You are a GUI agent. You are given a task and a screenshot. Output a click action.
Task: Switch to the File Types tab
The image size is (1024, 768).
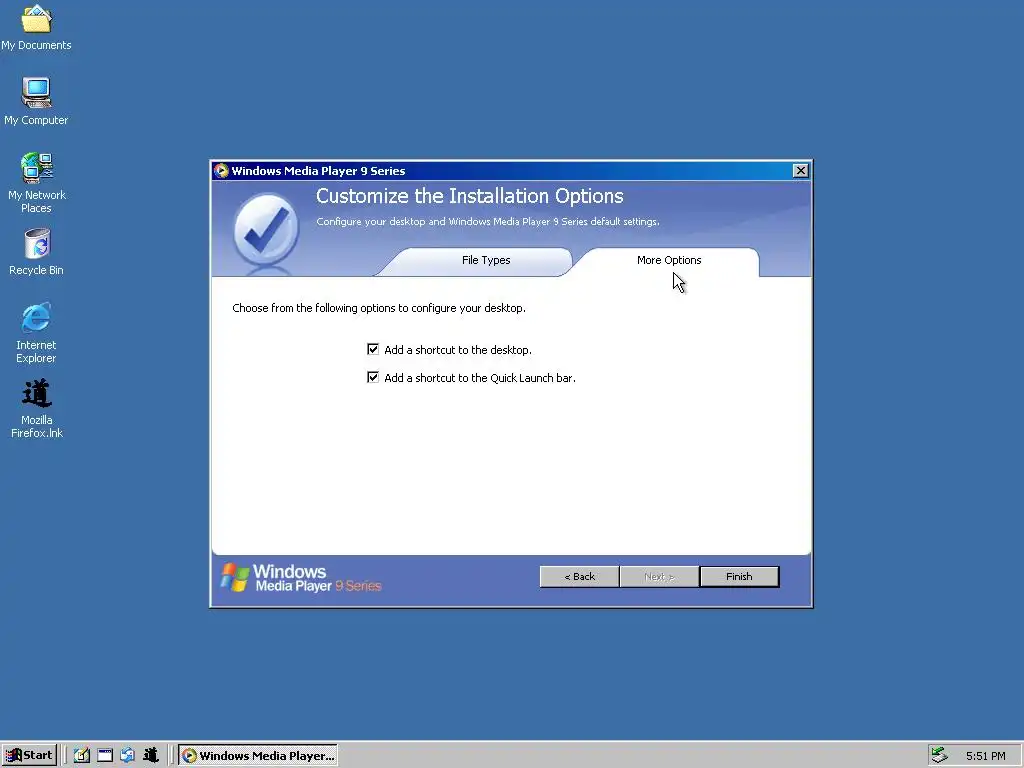click(485, 261)
